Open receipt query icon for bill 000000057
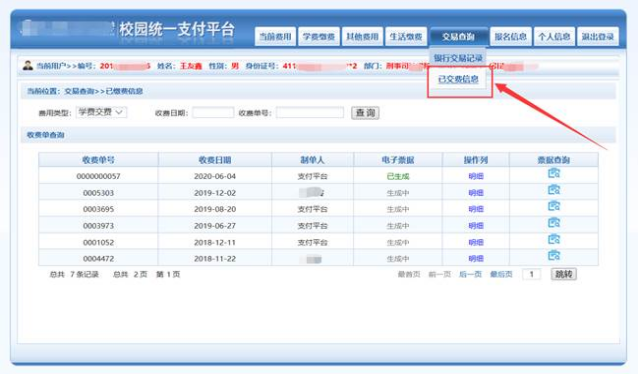639x374 pixels. pyautogui.click(x=553, y=174)
